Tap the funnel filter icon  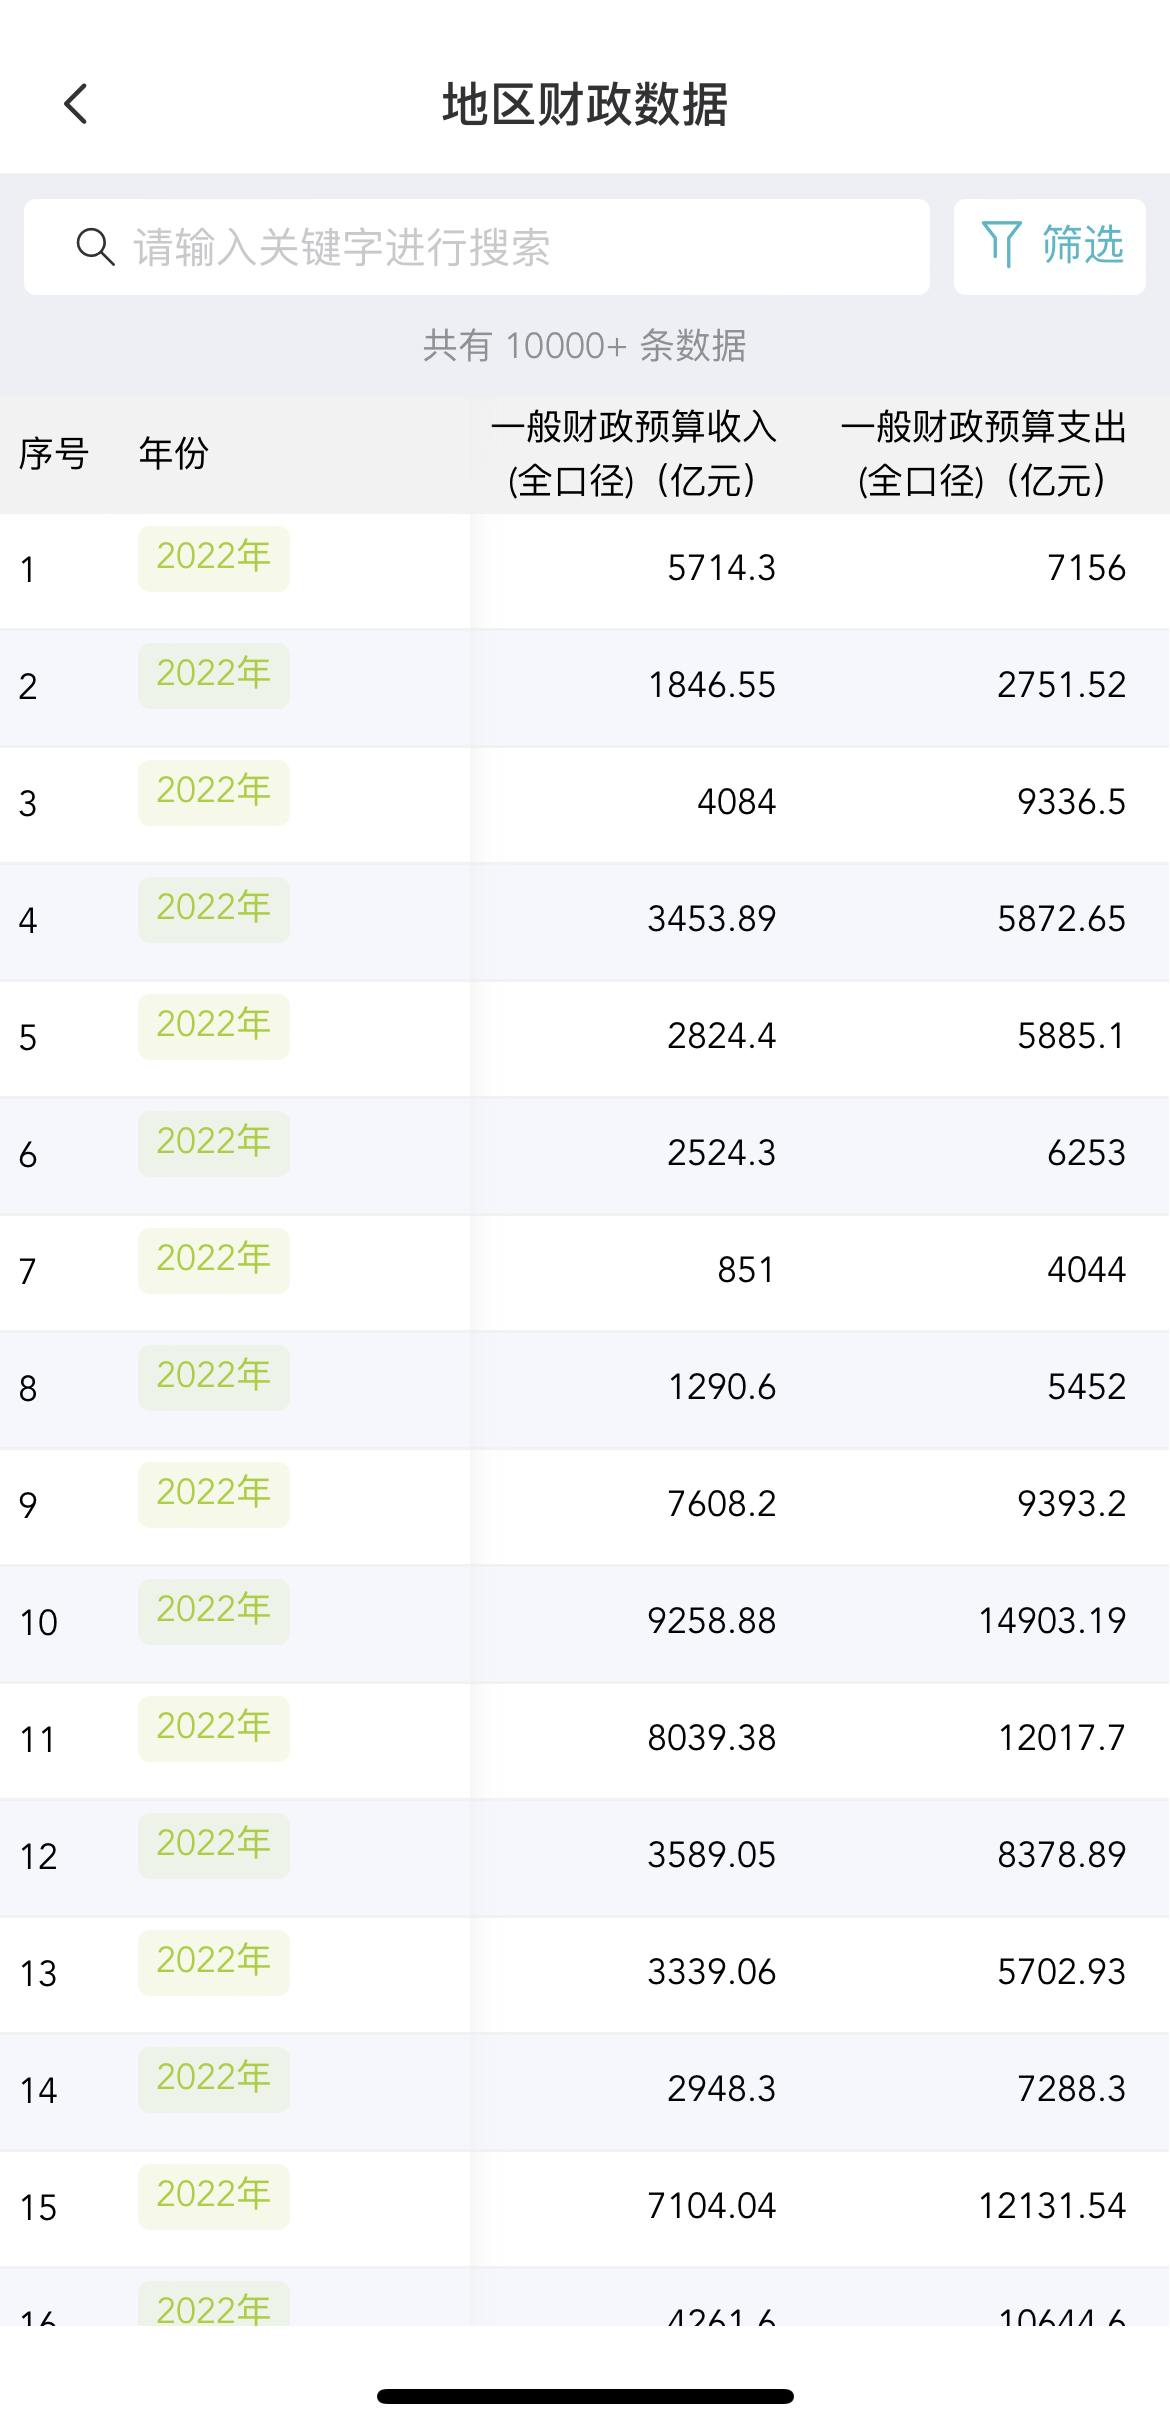pos(1001,245)
